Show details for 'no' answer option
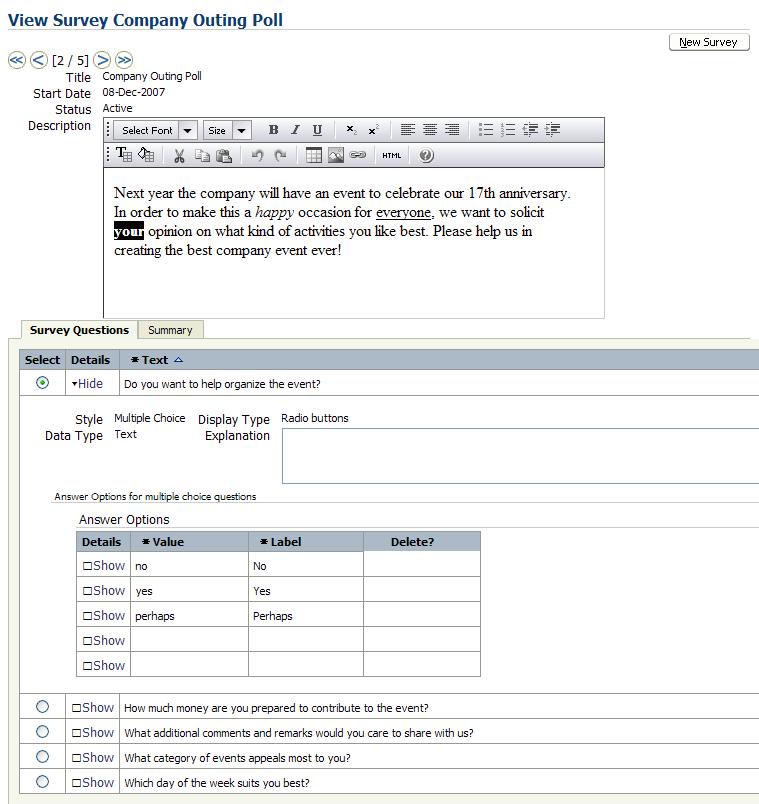Image resolution: width=759 pixels, height=804 pixels. 104,566
